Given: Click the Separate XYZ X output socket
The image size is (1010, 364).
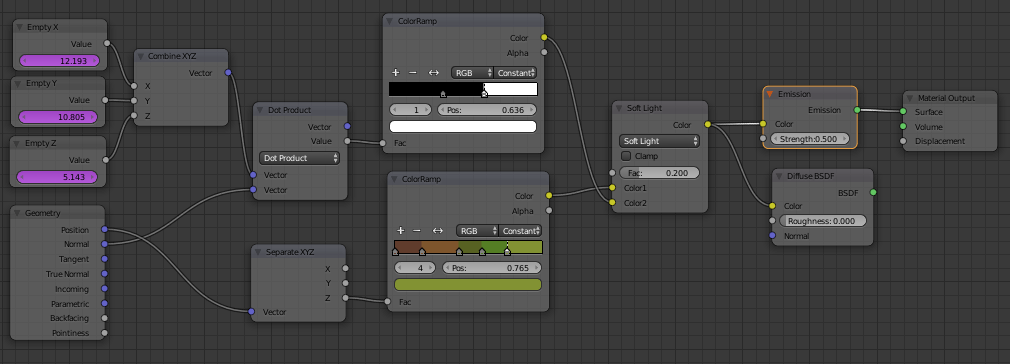Looking at the screenshot, I should 345,268.
